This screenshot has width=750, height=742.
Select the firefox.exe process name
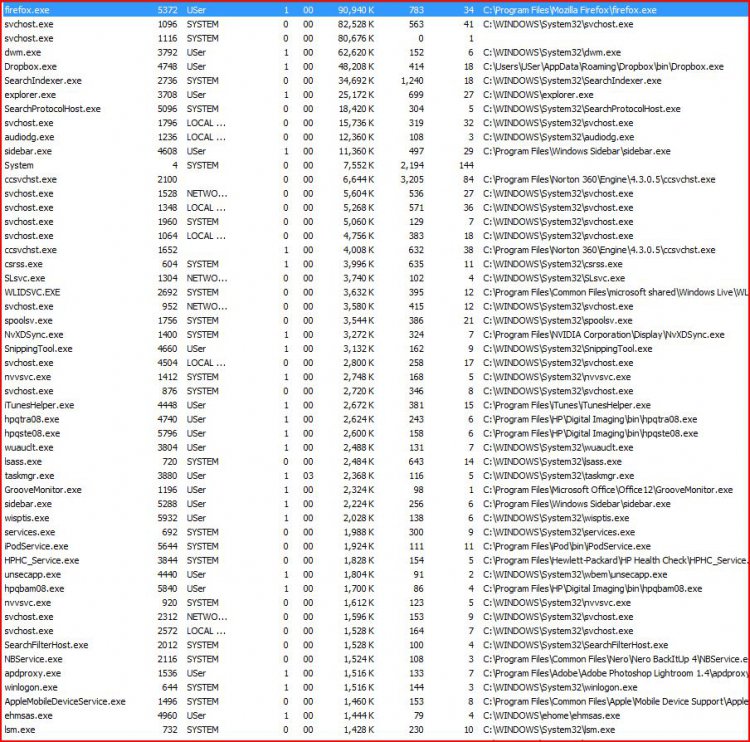coord(27,10)
